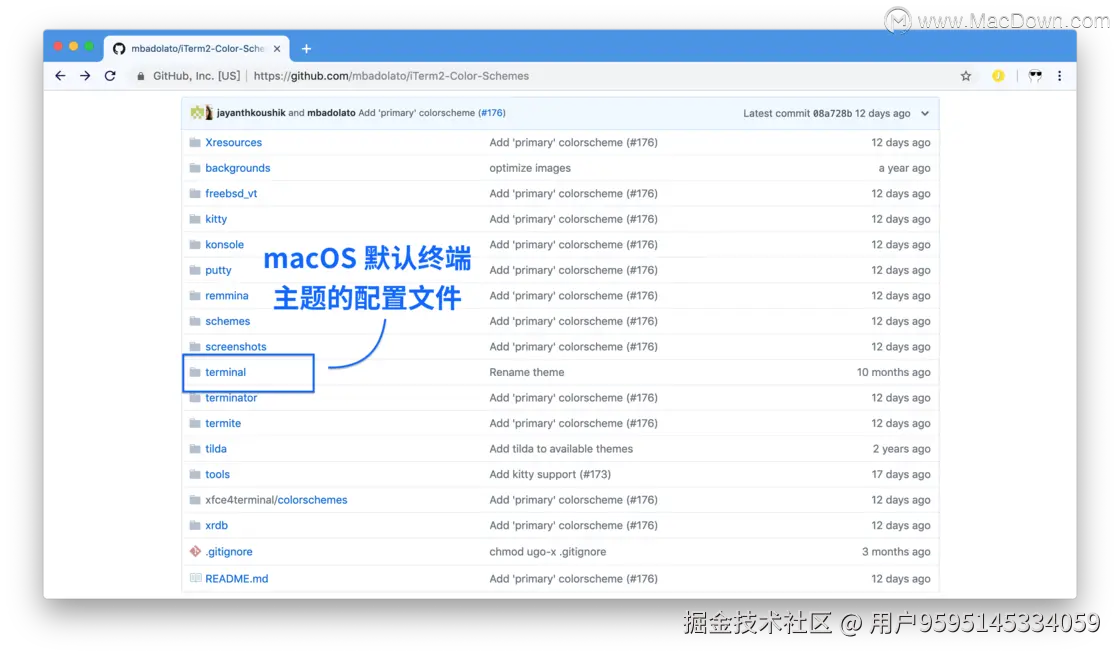
Task: Click the lock site info icon
Action: pyautogui.click(x=141, y=76)
